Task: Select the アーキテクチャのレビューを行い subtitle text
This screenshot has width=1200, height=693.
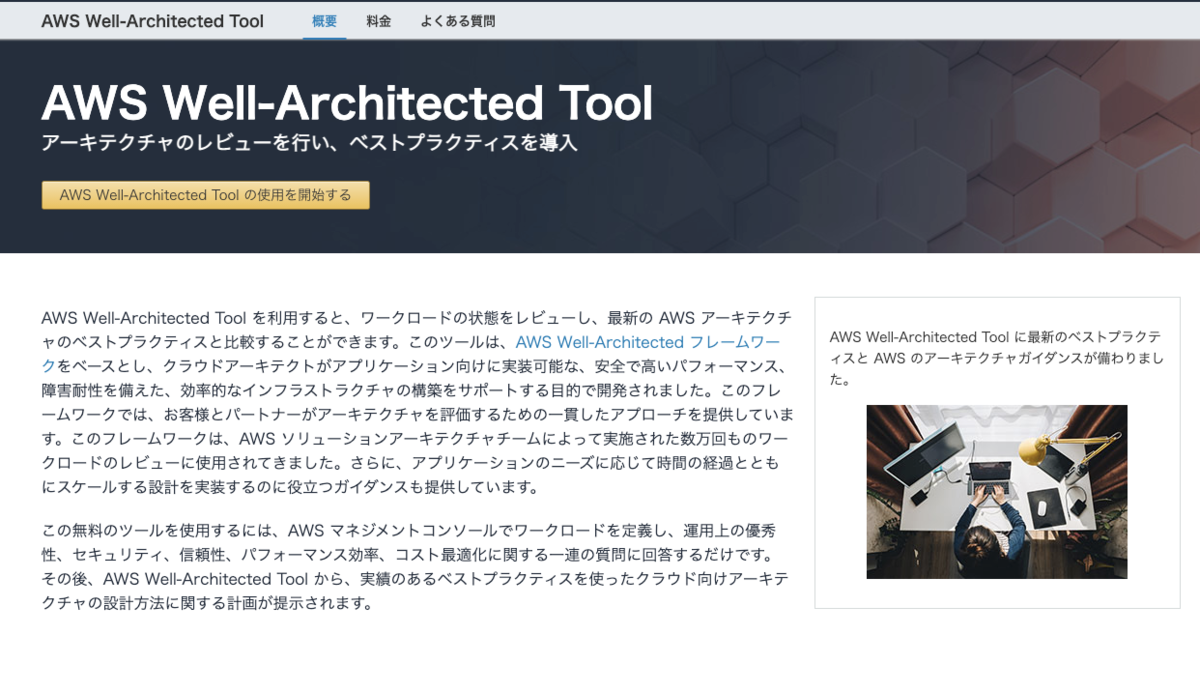Action: [x=310, y=143]
